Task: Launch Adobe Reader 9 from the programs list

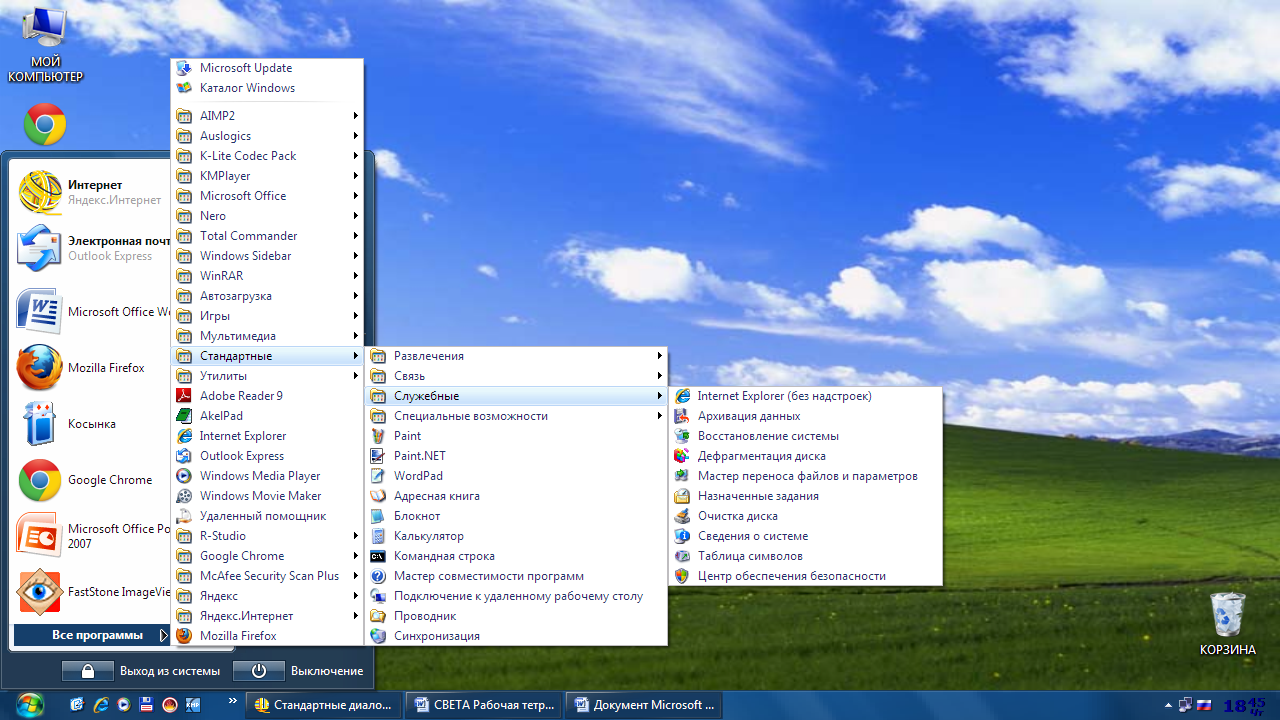Action: point(267,396)
